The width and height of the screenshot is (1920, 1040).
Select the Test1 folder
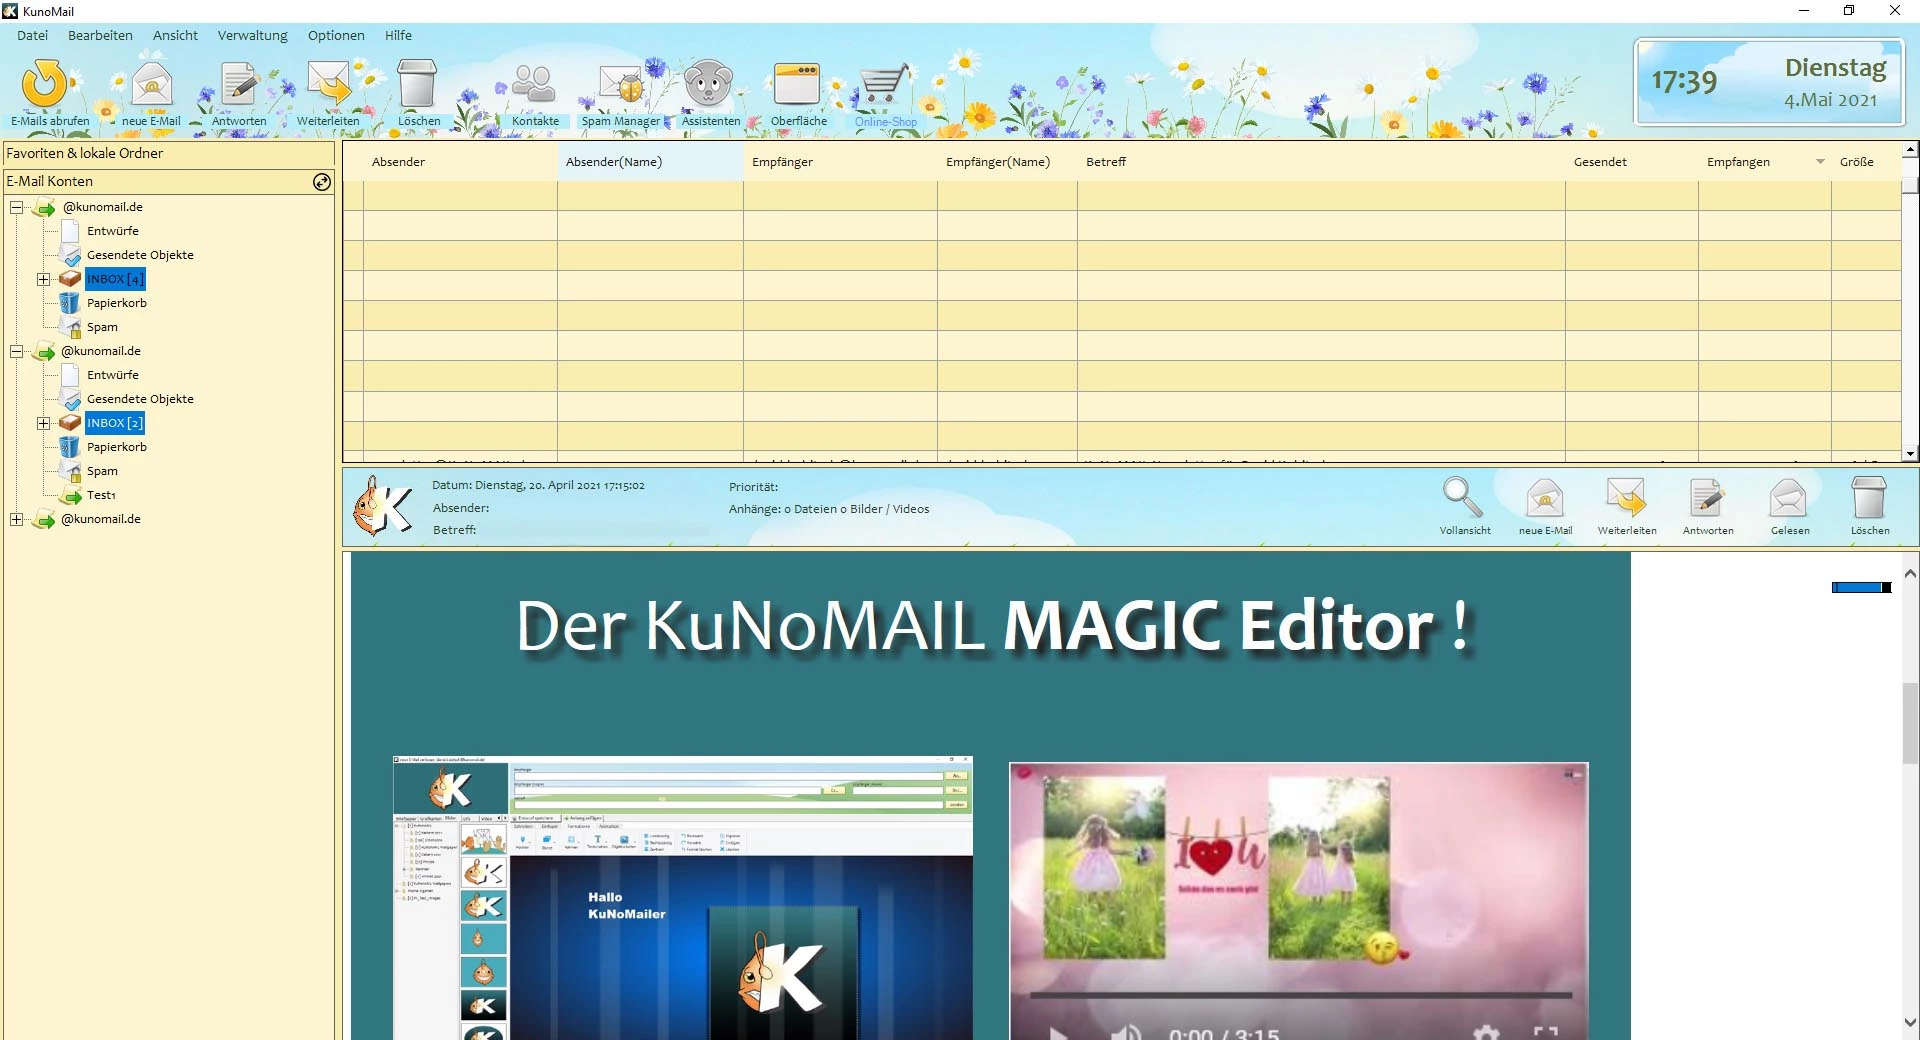[101, 495]
